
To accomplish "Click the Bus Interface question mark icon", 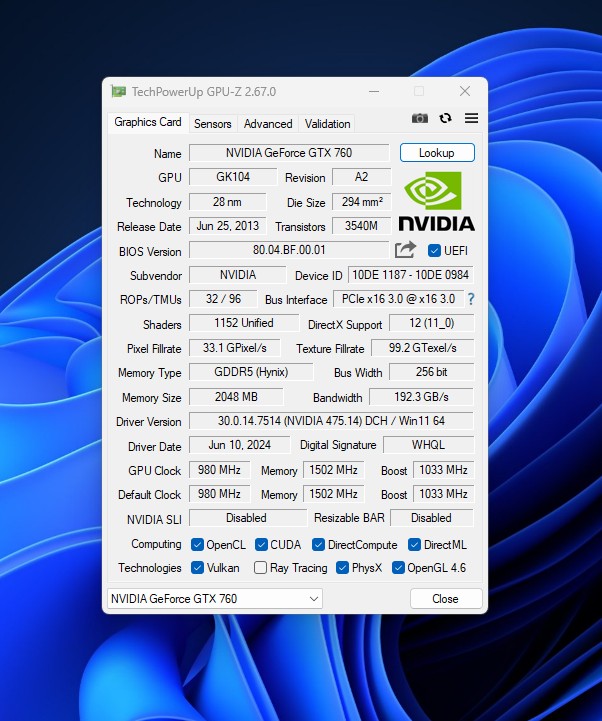I will click(471, 299).
